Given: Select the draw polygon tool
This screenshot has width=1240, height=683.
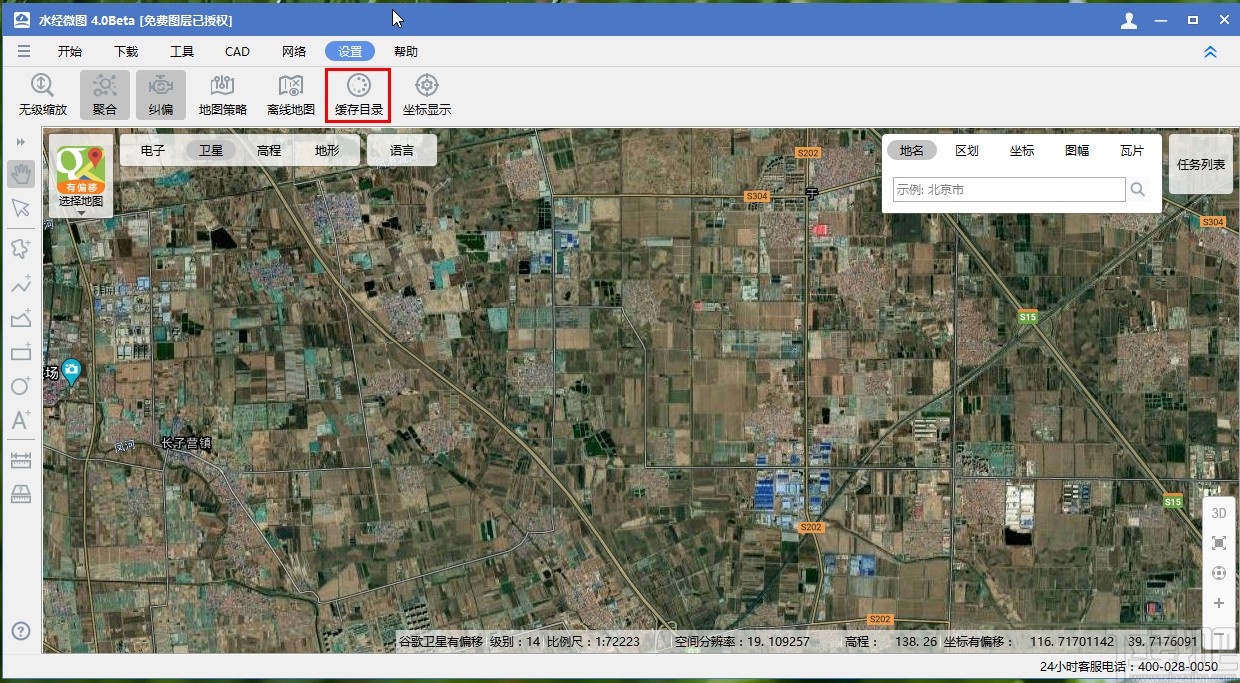Looking at the screenshot, I should tap(21, 248).
